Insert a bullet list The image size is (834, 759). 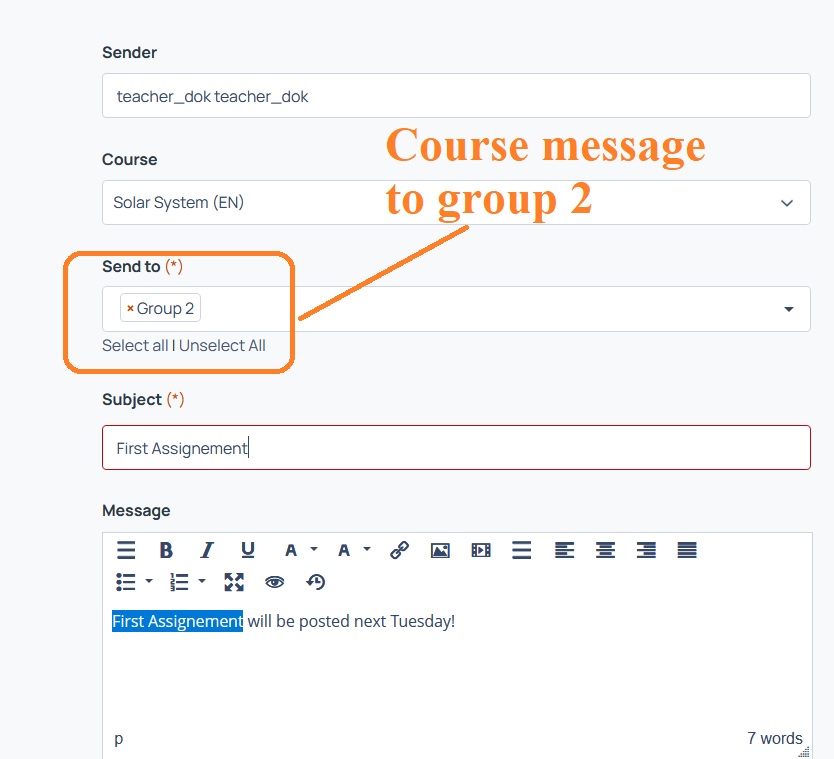pos(126,582)
